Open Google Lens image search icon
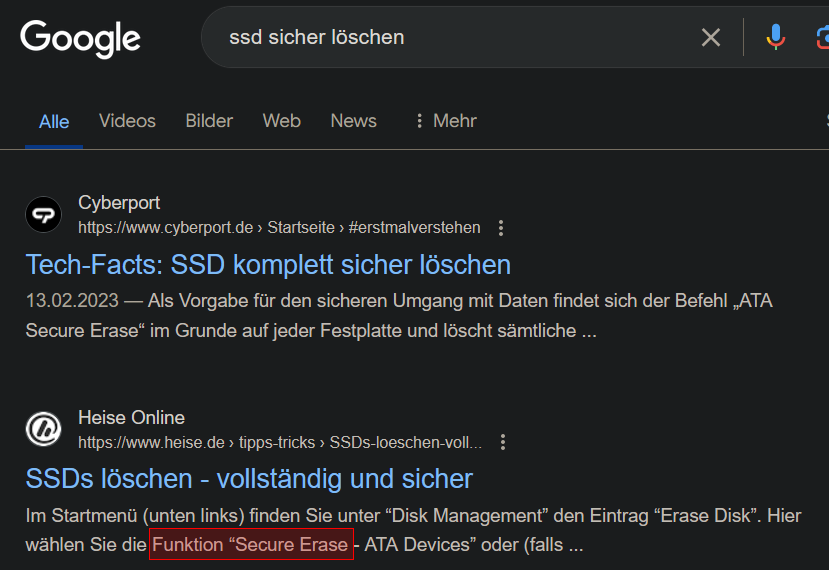The width and height of the screenshot is (829, 570). (x=823, y=38)
